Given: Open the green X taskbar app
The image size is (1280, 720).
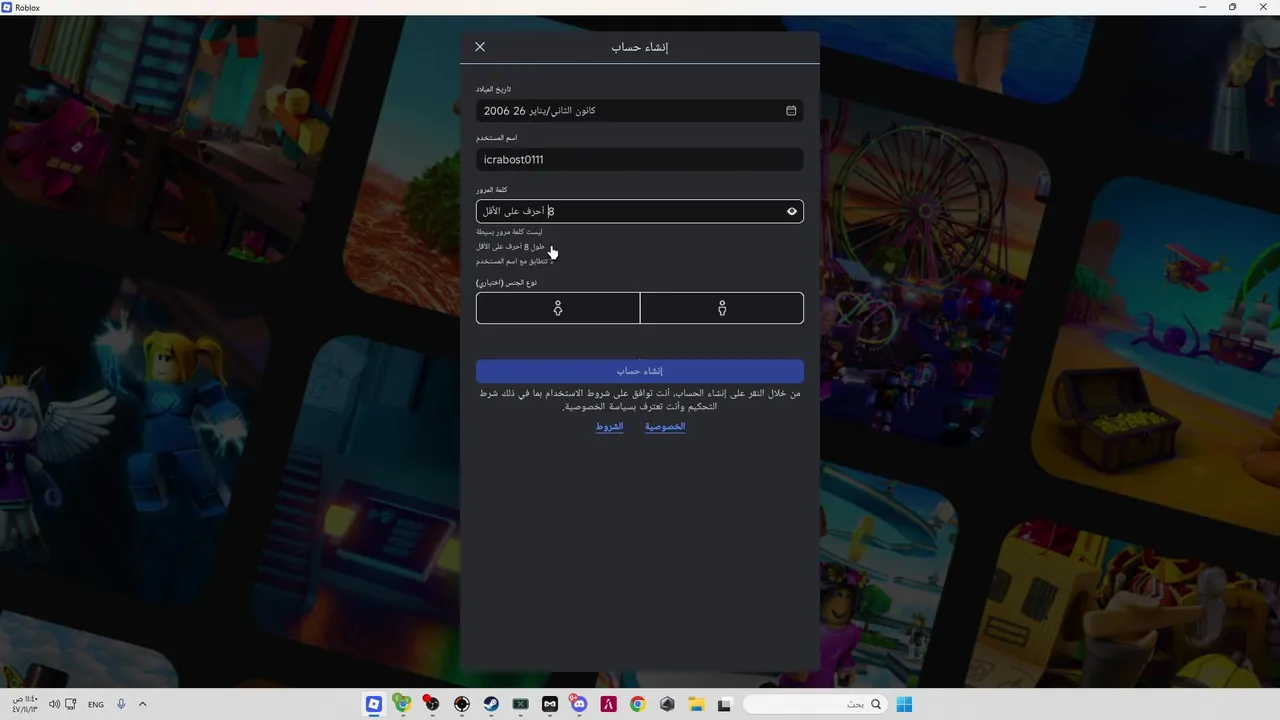Looking at the screenshot, I should click(520, 704).
